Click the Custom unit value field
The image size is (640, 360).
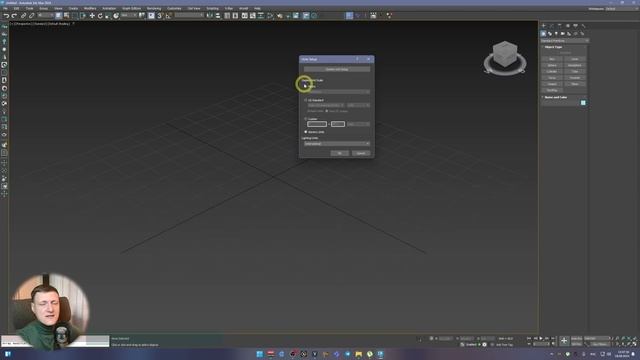click(338, 124)
